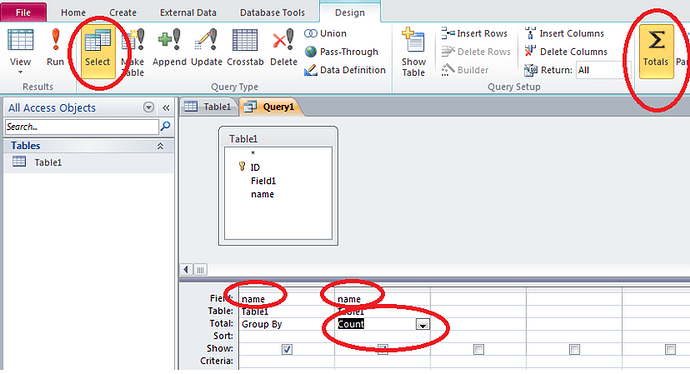Click the Union query option
Viewport: 690px width, 374px height.
pyautogui.click(x=325, y=33)
